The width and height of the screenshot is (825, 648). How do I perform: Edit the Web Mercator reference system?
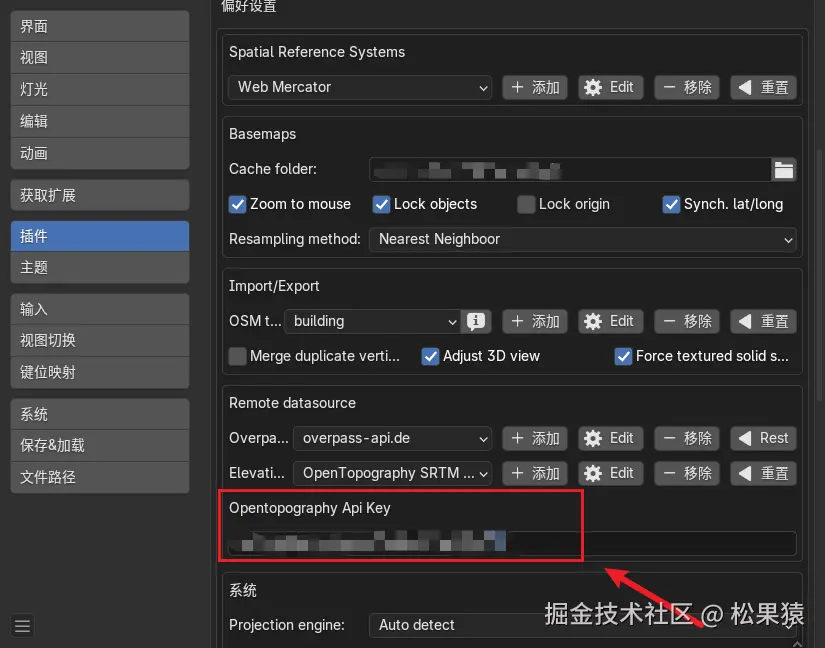click(x=610, y=87)
